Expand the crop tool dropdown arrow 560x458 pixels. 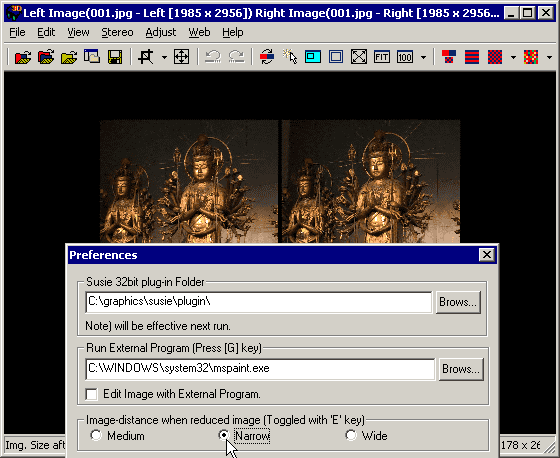pos(164,57)
